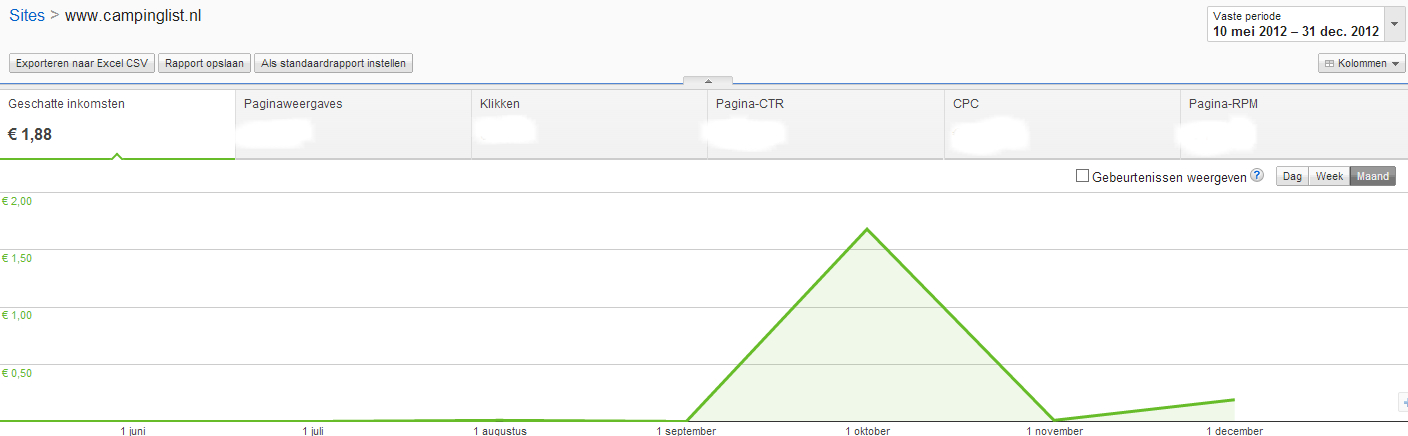The height and width of the screenshot is (436, 1408).
Task: Click the October peak point on the chart
Action: 867,229
